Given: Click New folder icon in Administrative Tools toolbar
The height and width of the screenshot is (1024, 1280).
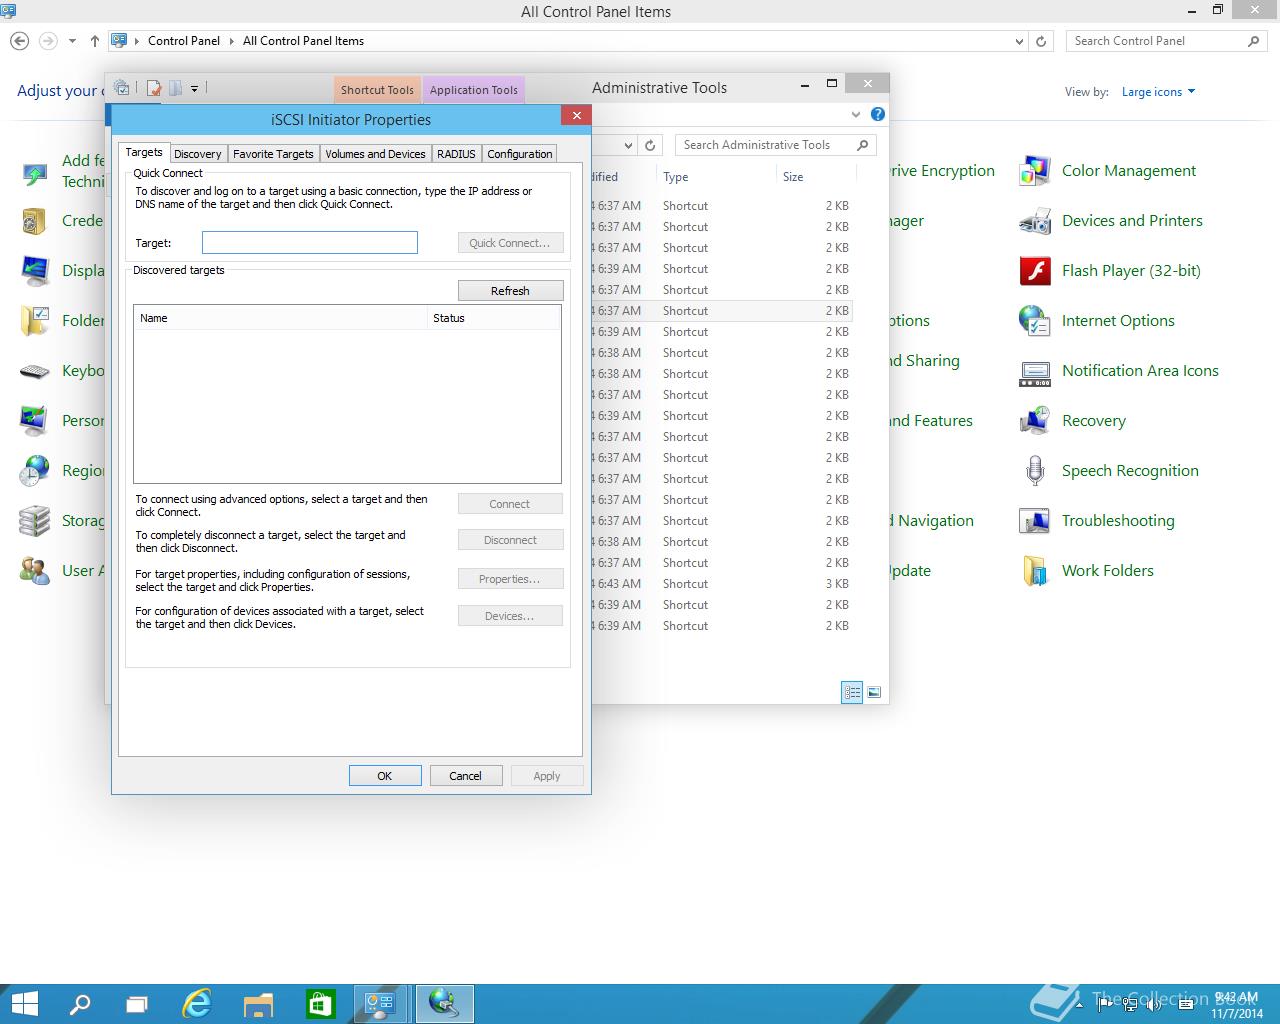Looking at the screenshot, I should click(x=175, y=88).
